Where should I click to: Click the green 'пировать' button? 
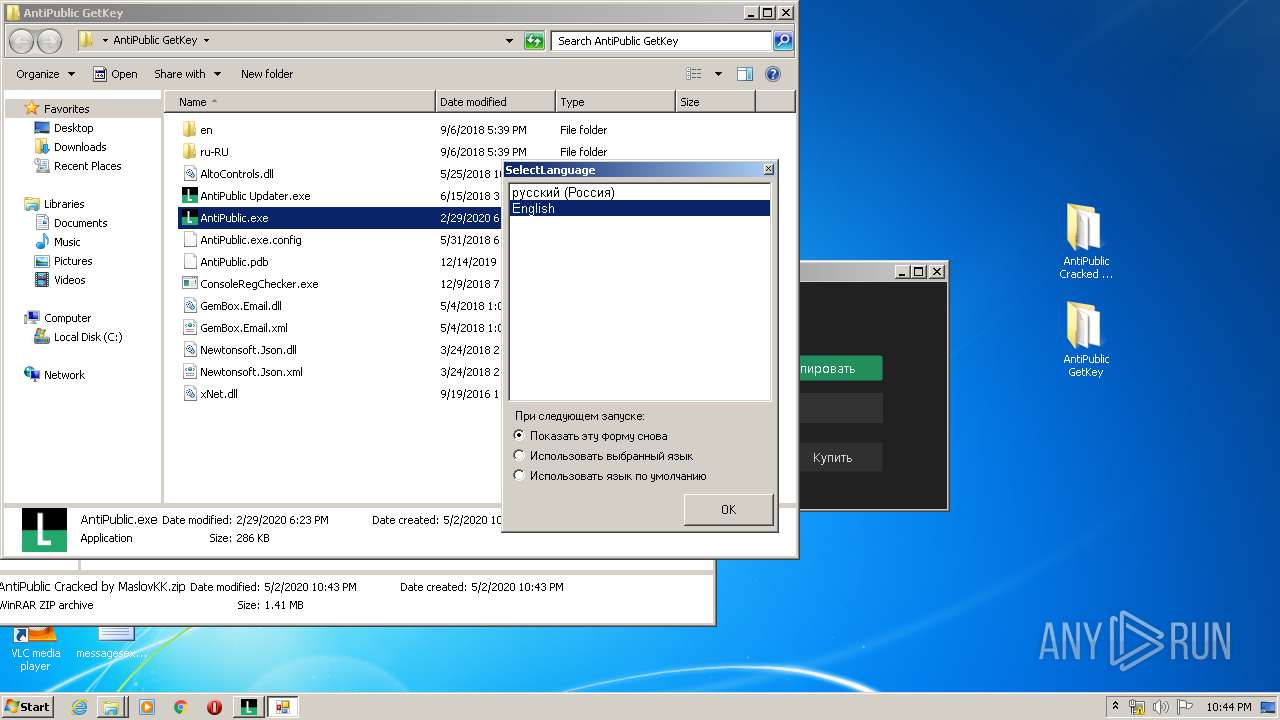tap(839, 368)
